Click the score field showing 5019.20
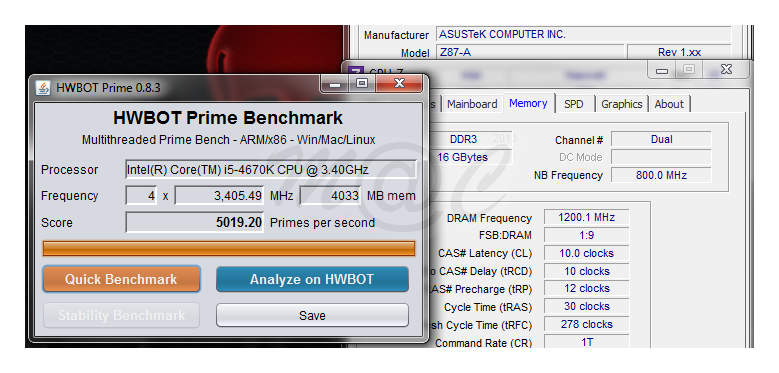This screenshot has height=373, width=779. pos(194,223)
